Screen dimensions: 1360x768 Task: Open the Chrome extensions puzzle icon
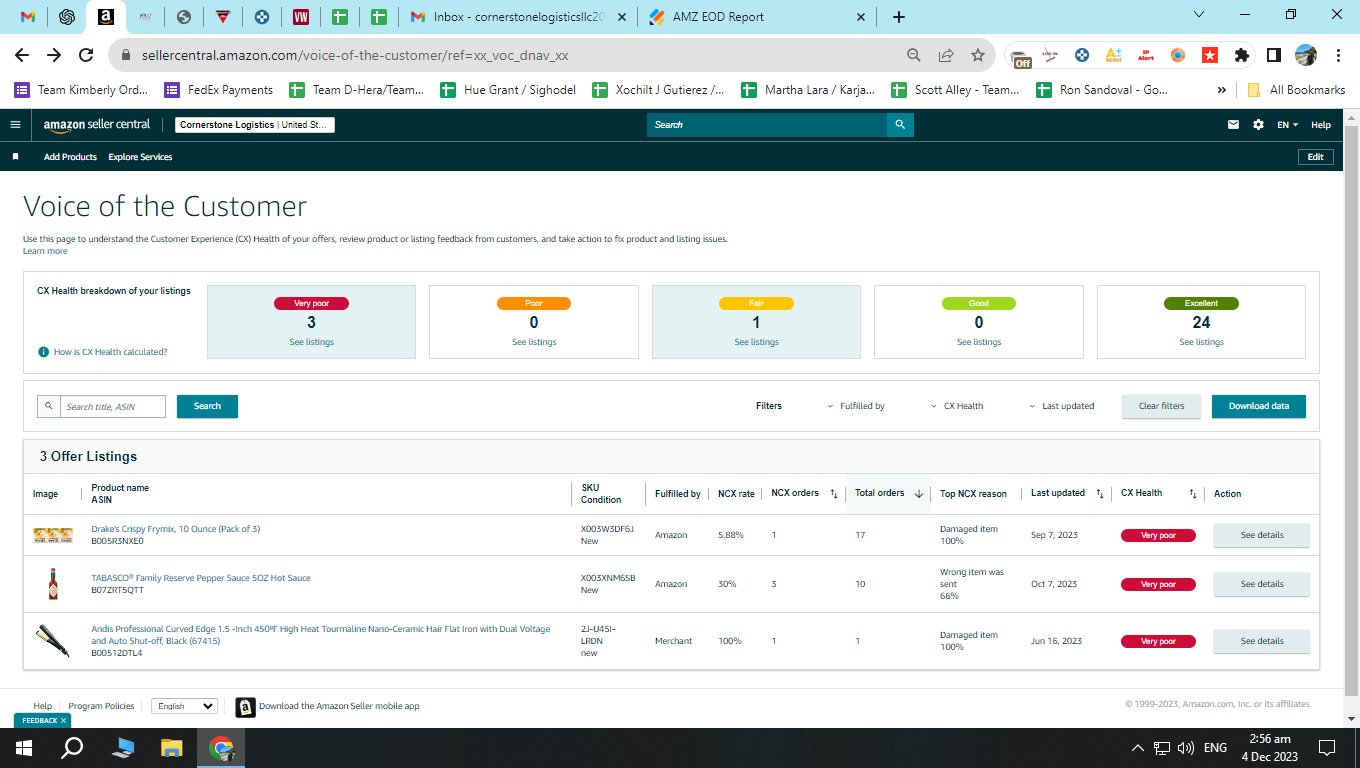pyautogui.click(x=1242, y=55)
